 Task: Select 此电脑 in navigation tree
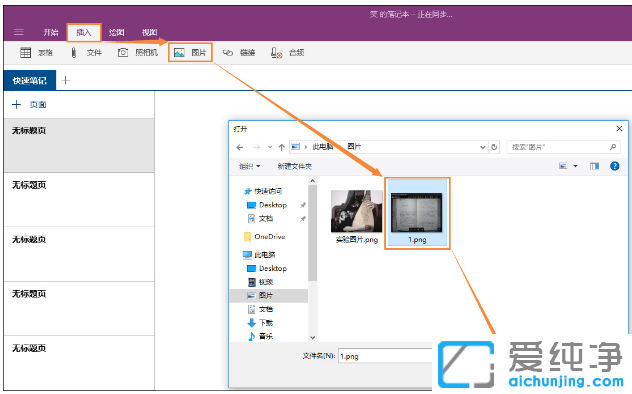point(259,255)
